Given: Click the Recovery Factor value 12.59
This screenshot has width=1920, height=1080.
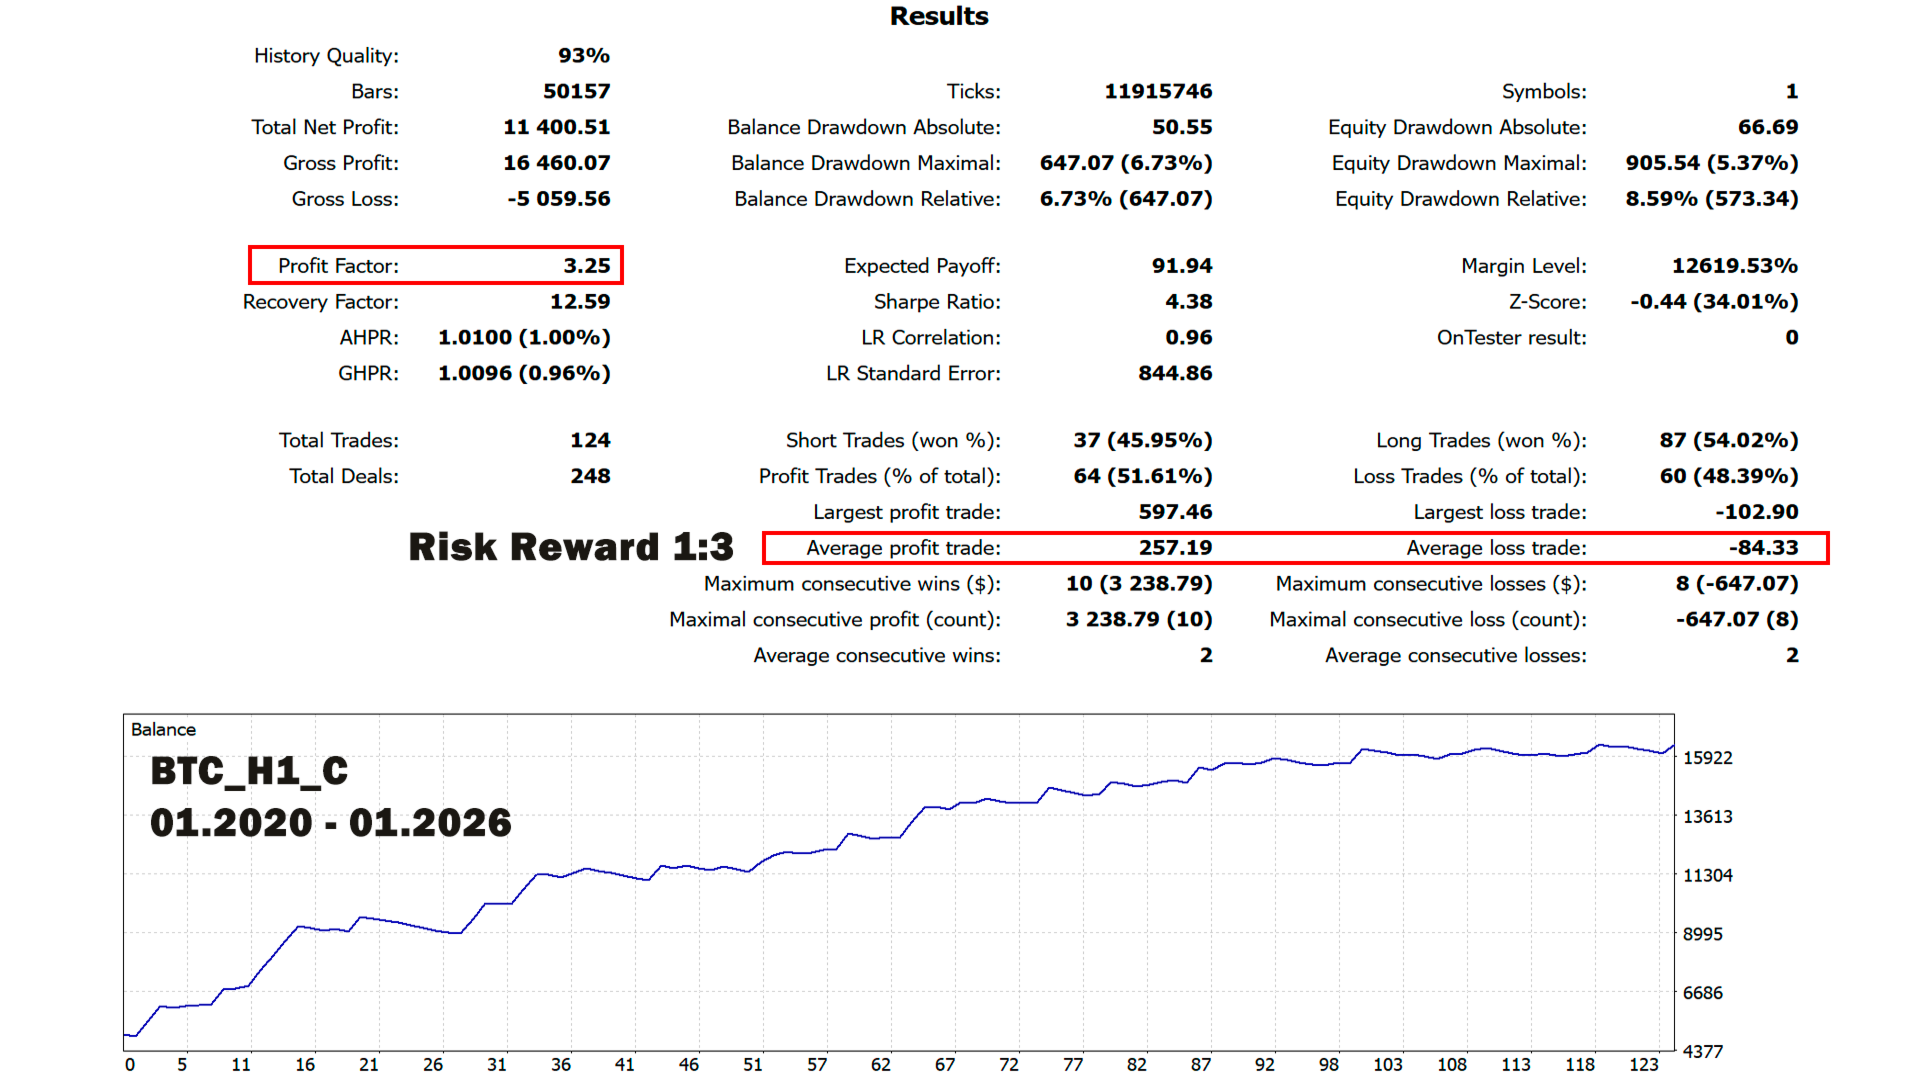Looking at the screenshot, I should point(579,302).
